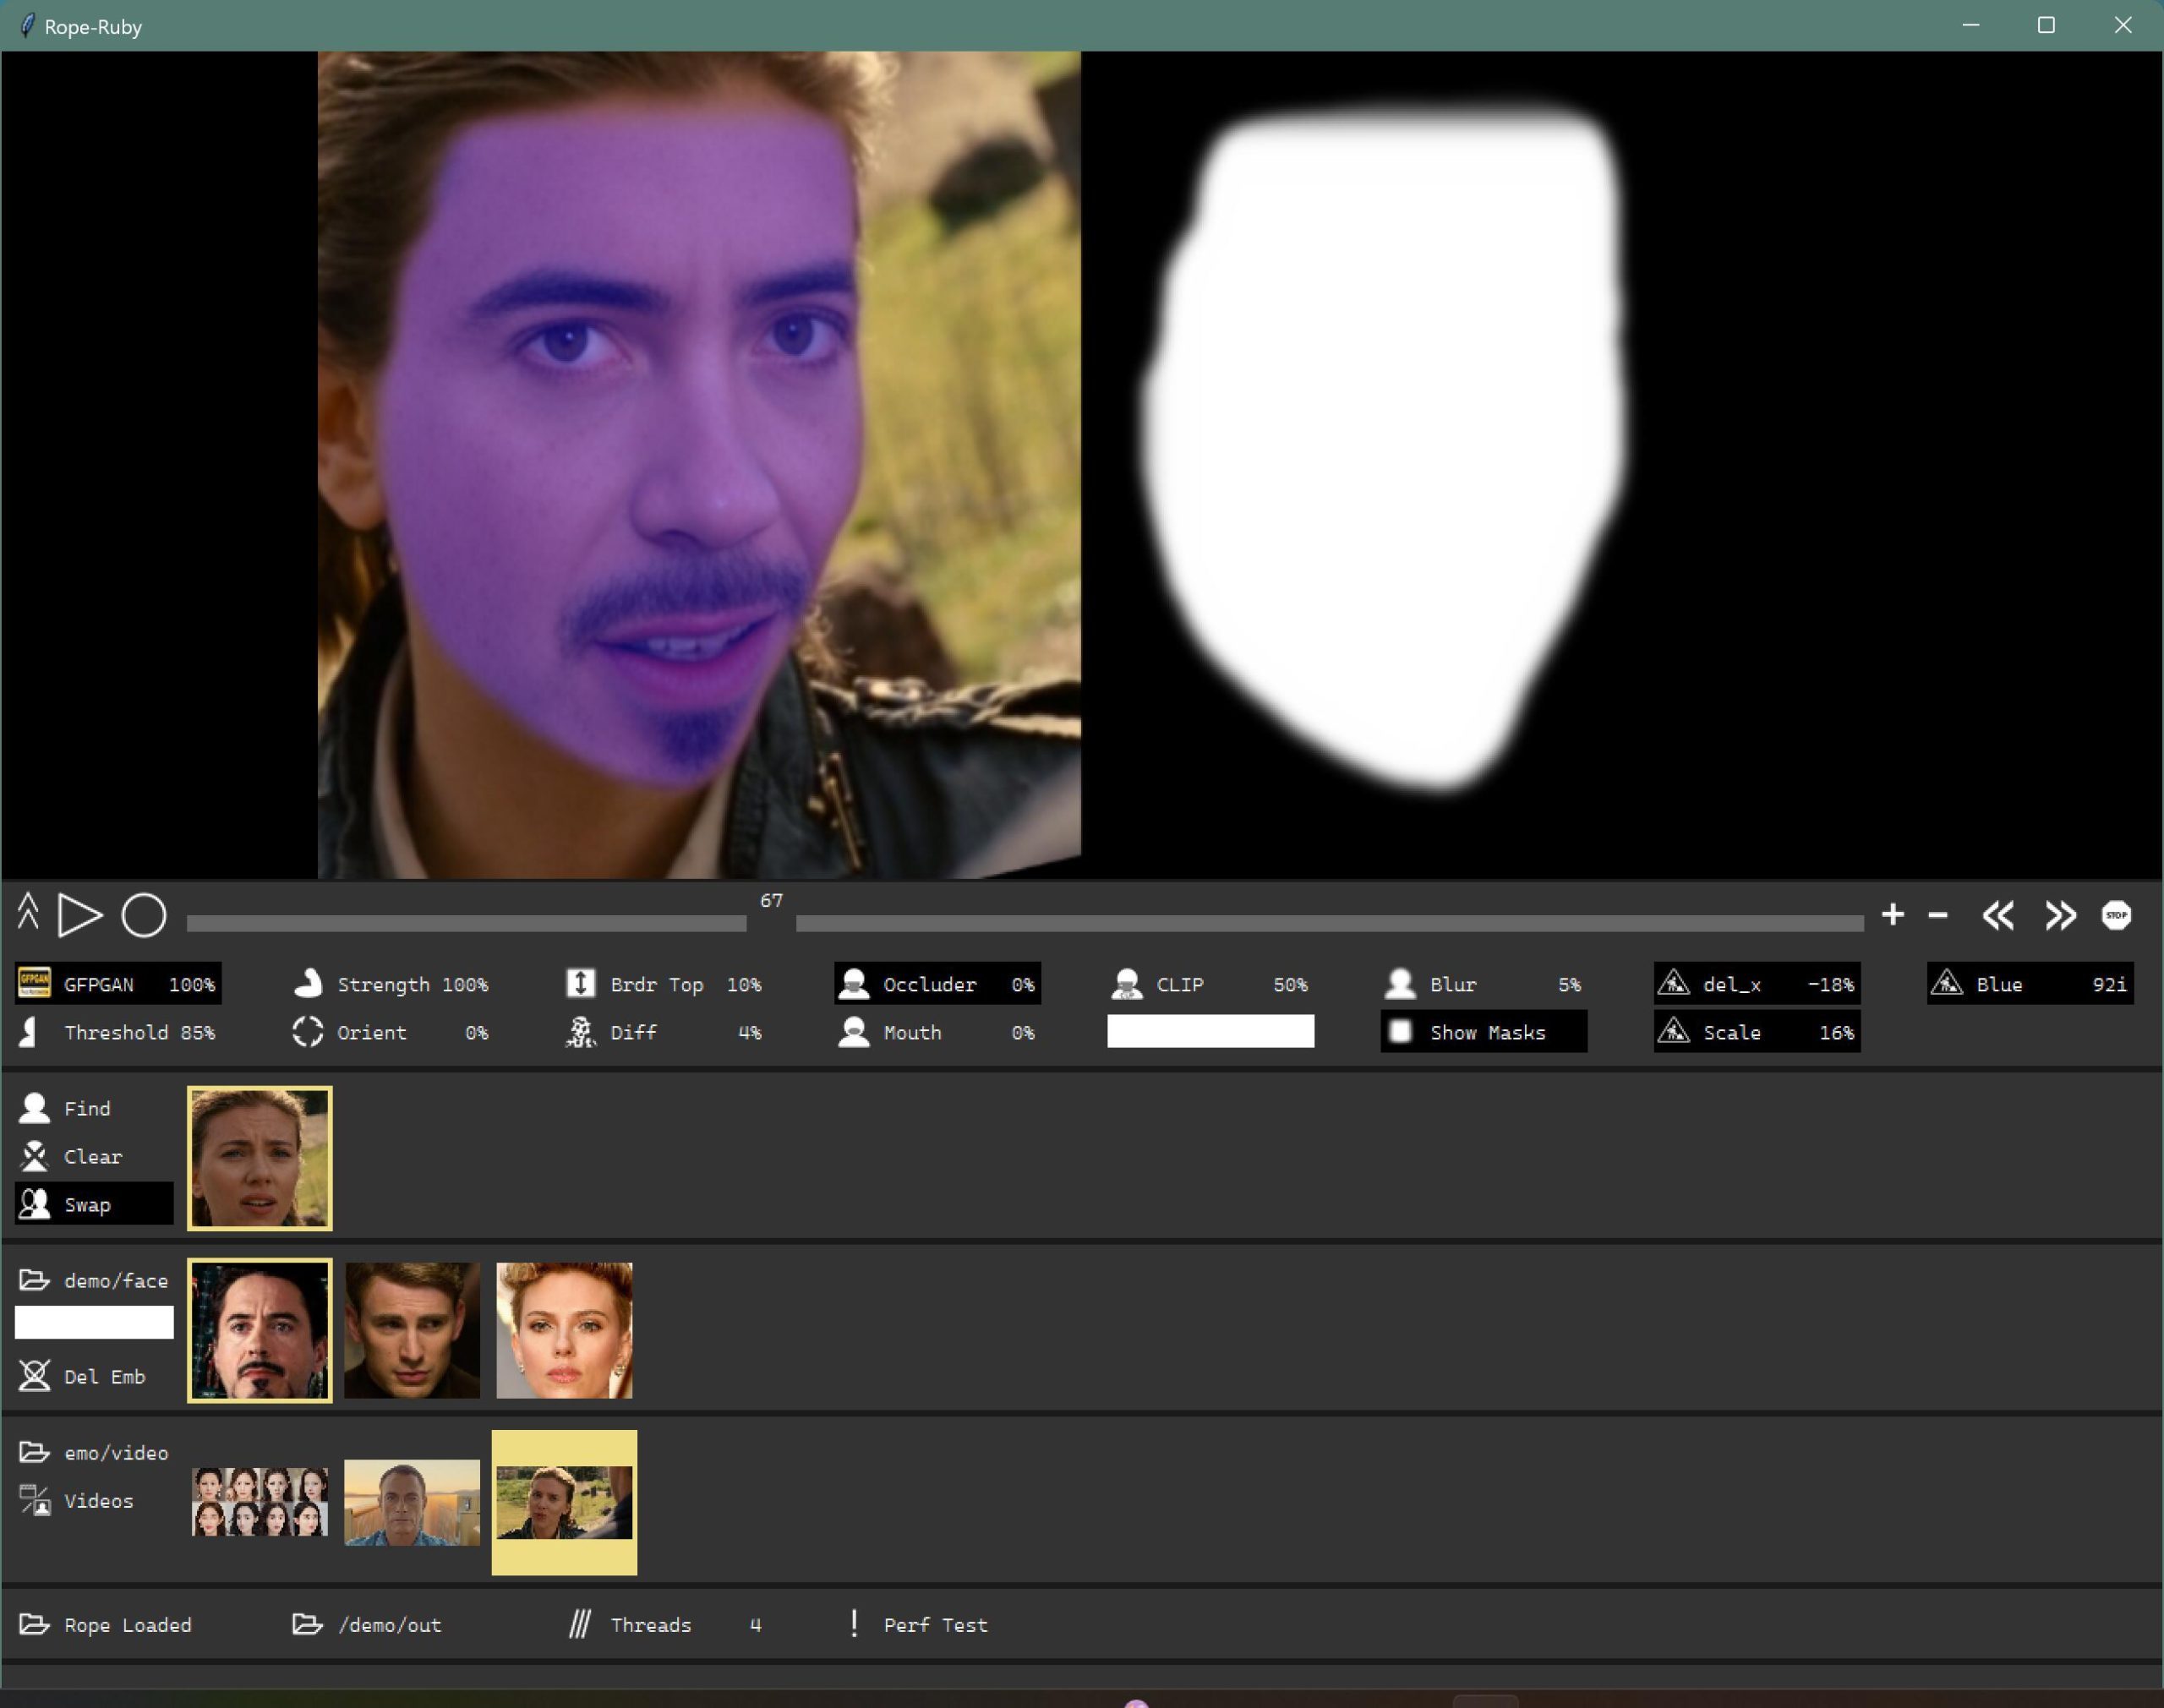The width and height of the screenshot is (2164, 1708).
Task: Click the Brdr Top border icon
Action: [x=581, y=983]
